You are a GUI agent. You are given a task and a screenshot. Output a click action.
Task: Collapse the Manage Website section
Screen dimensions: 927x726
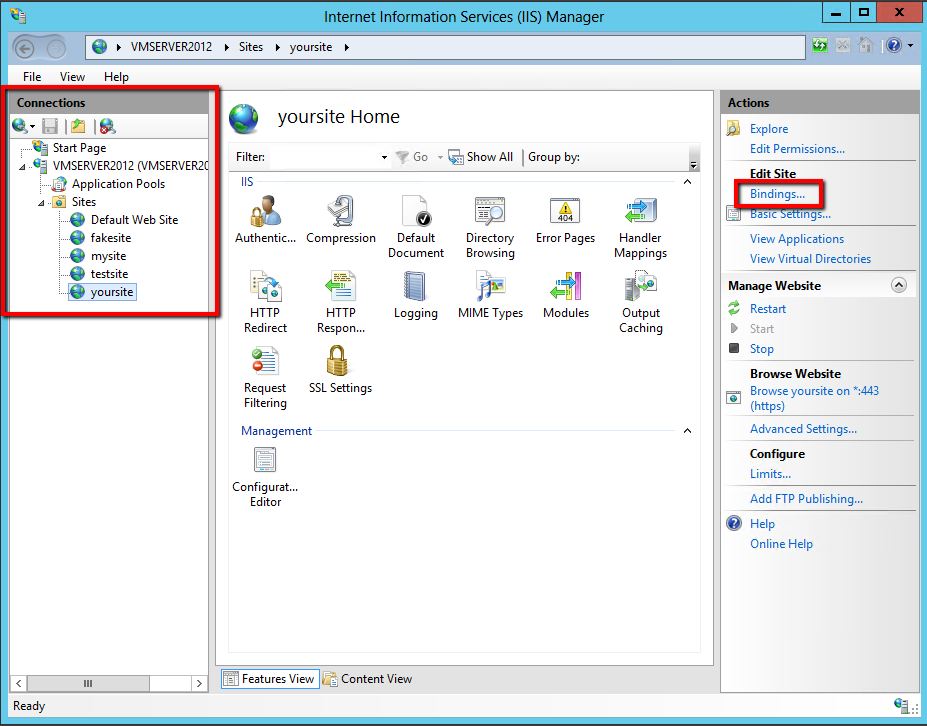898,285
